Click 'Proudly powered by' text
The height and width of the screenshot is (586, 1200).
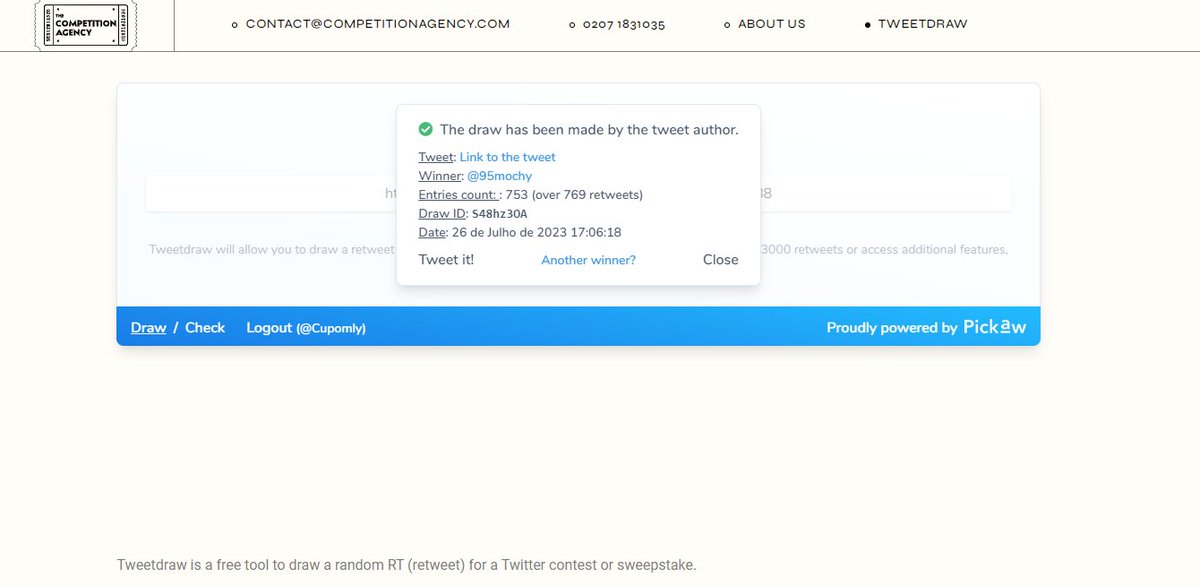pos(892,328)
